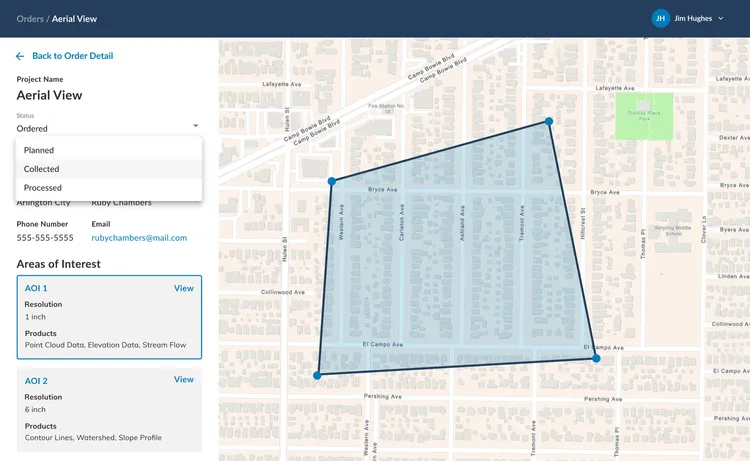Image resolution: width=750 pixels, height=461 pixels.
Task: Select the polygon vertex on El Campo Ave
Action: click(596, 358)
